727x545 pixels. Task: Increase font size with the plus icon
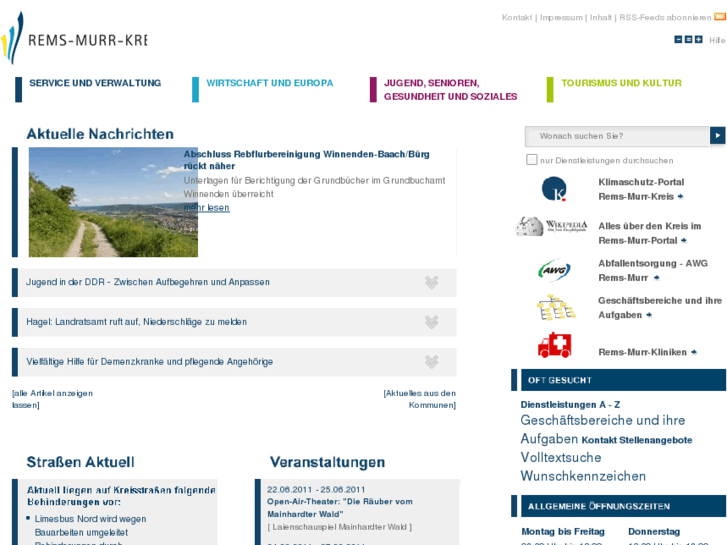[x=699, y=39]
